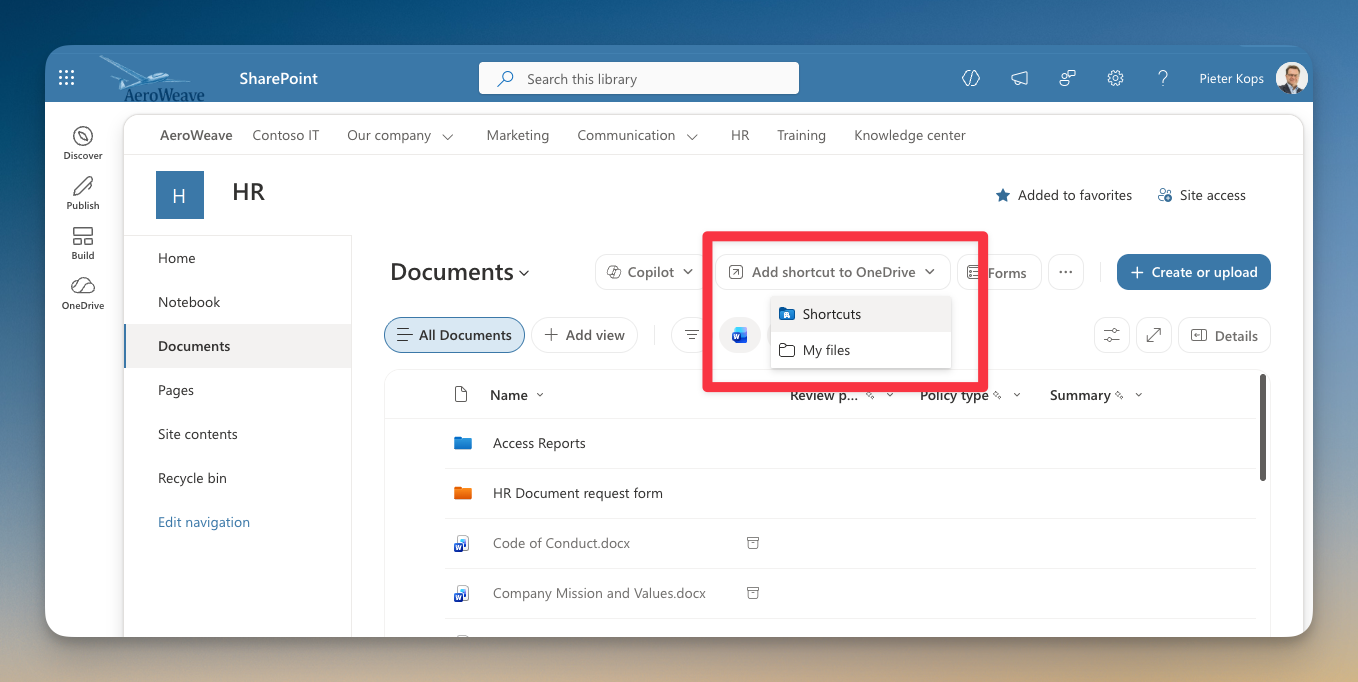This screenshot has height=682, width=1358.
Task: Open the Copilot dropdown button
Action: click(651, 272)
